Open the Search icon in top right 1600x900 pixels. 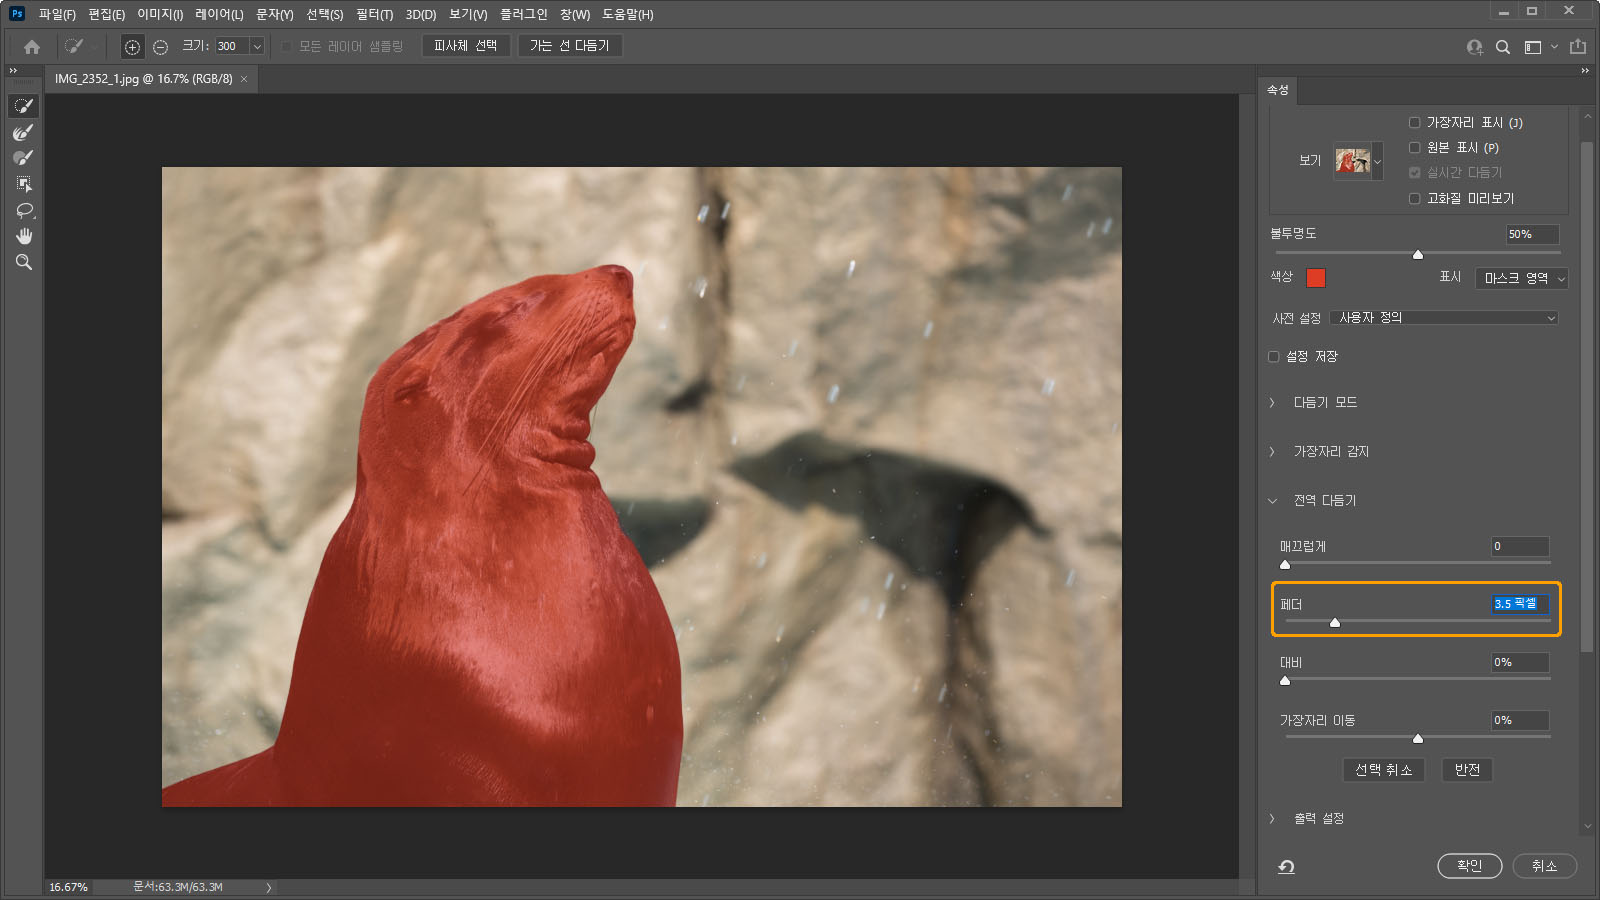point(1503,47)
